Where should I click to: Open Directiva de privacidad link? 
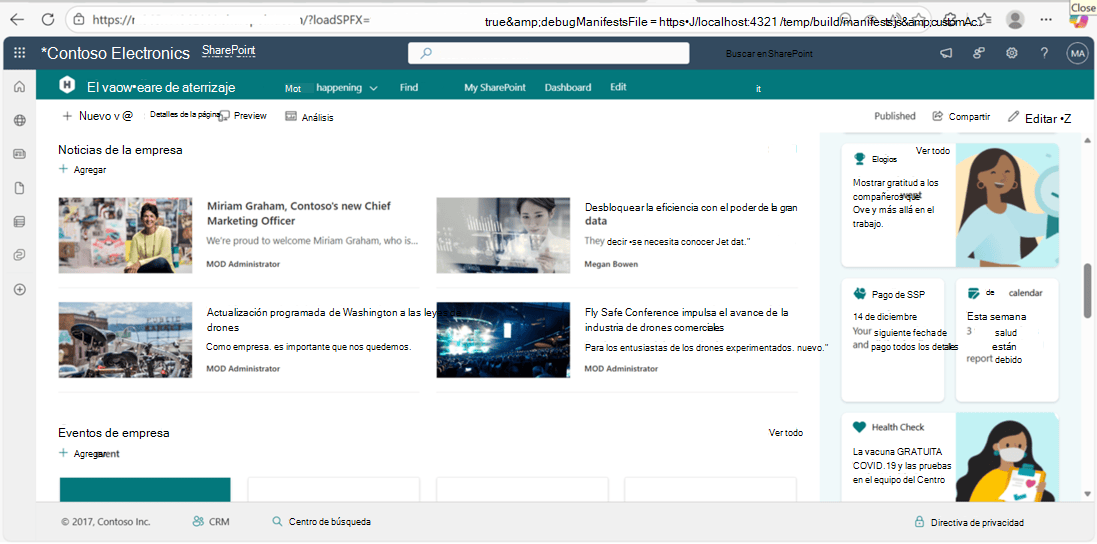click(977, 522)
